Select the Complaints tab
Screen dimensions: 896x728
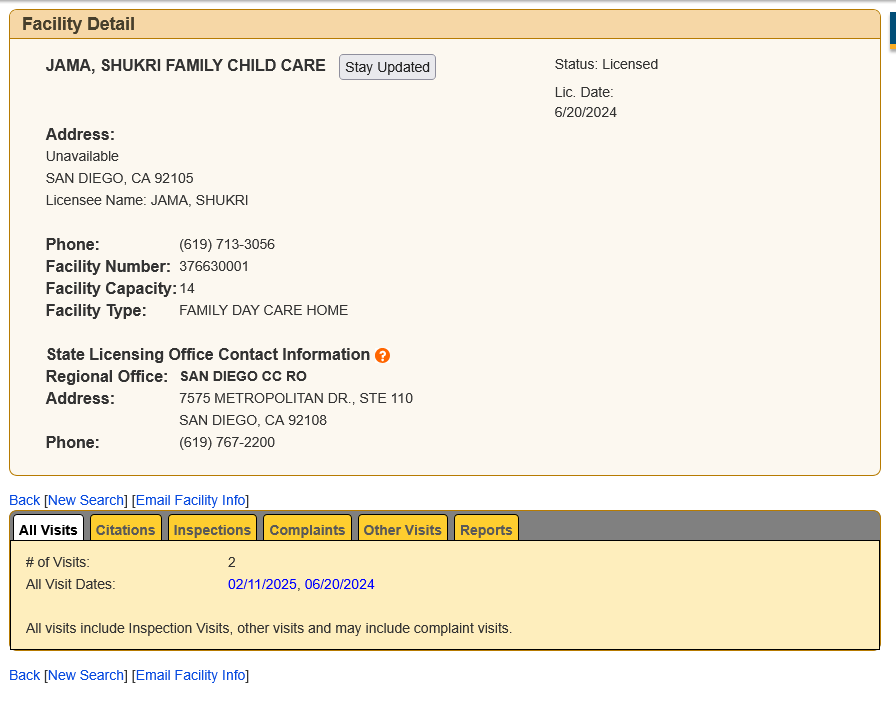point(307,529)
